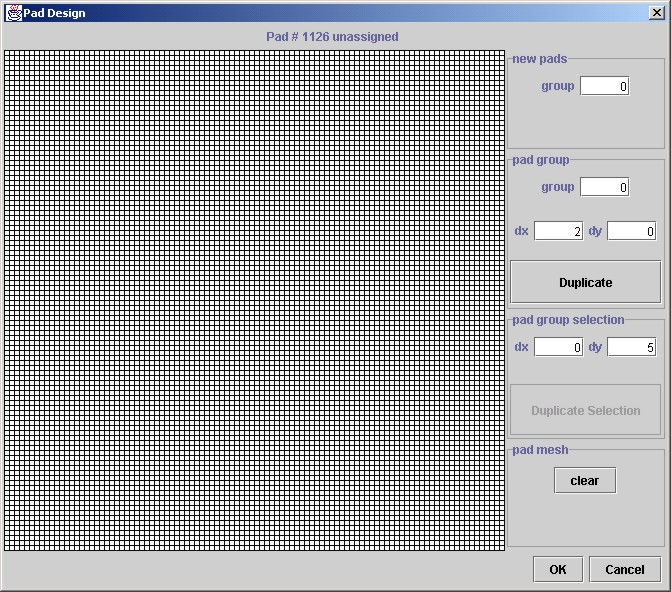
Task: Click the Java icon in title bar
Action: tap(13, 13)
